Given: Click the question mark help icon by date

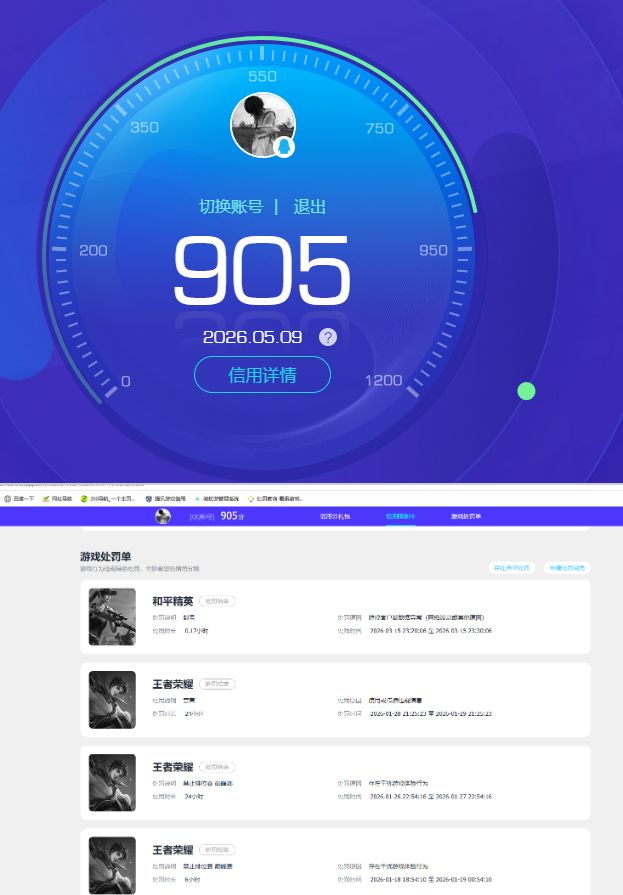Looking at the screenshot, I should coord(328,337).
